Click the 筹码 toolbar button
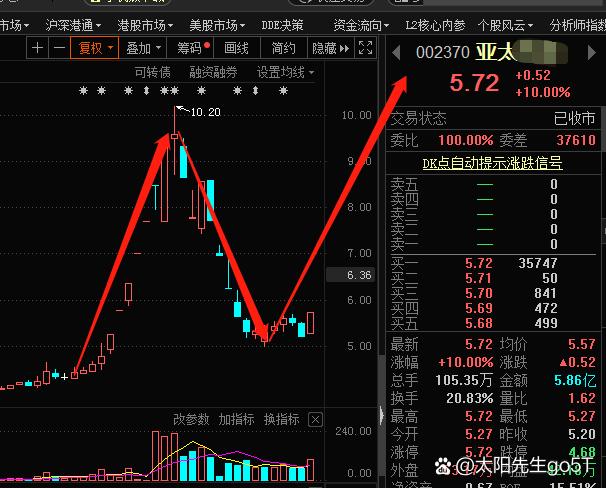This screenshot has height=488, width=606. click(193, 48)
